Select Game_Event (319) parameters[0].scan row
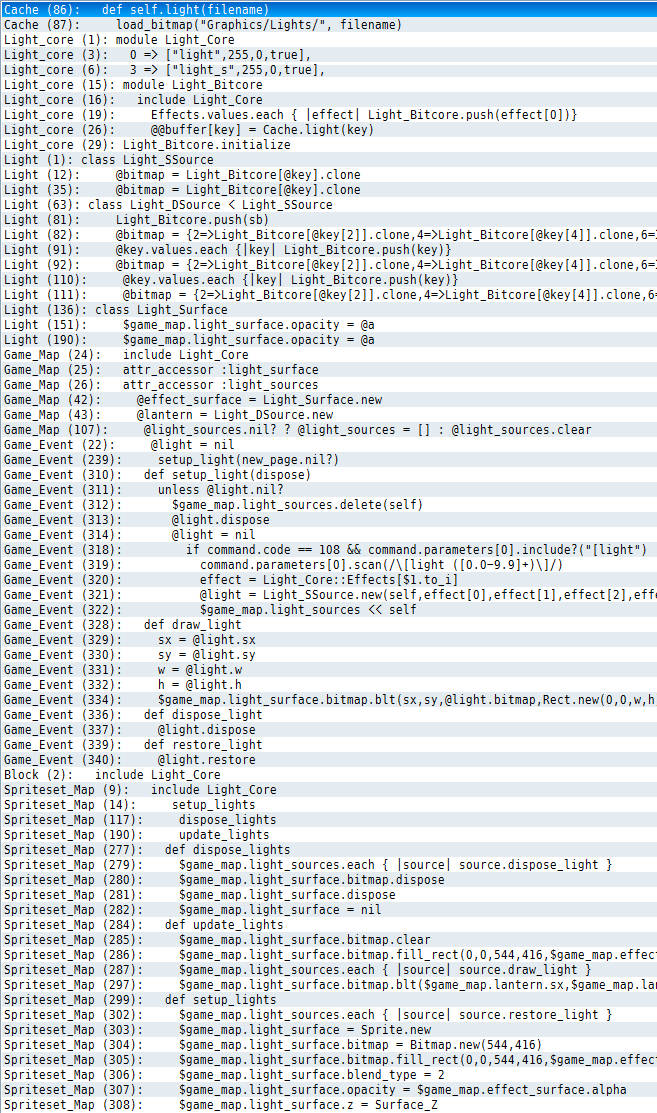Viewport: 657px width, 1113px height. click(328, 565)
